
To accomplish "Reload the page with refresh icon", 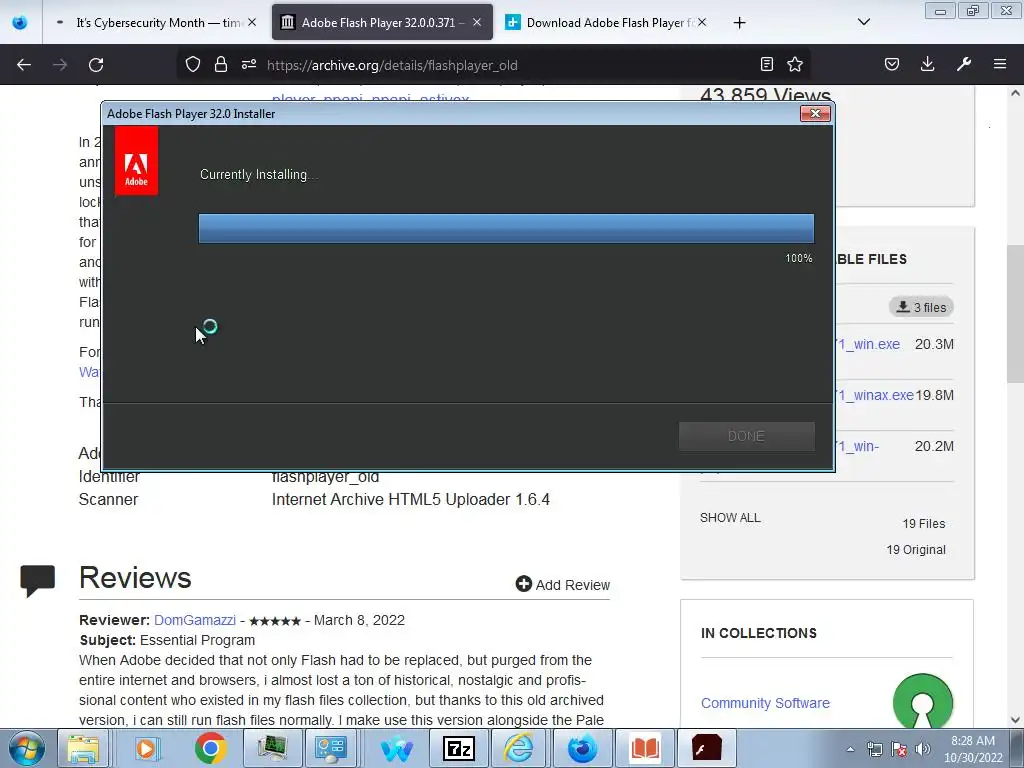I will tap(96, 65).
